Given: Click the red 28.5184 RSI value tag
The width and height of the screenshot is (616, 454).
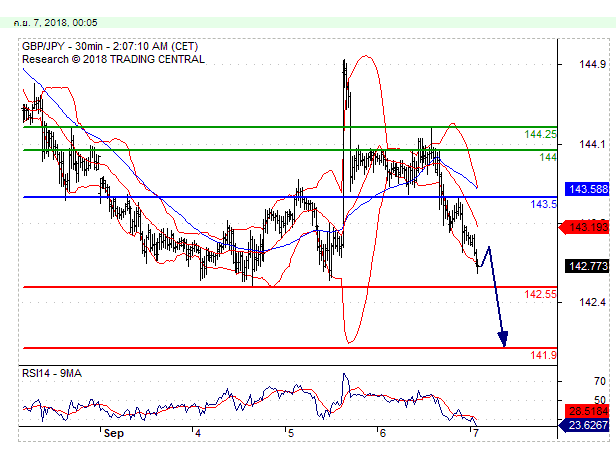Looking at the screenshot, I should [587, 412].
